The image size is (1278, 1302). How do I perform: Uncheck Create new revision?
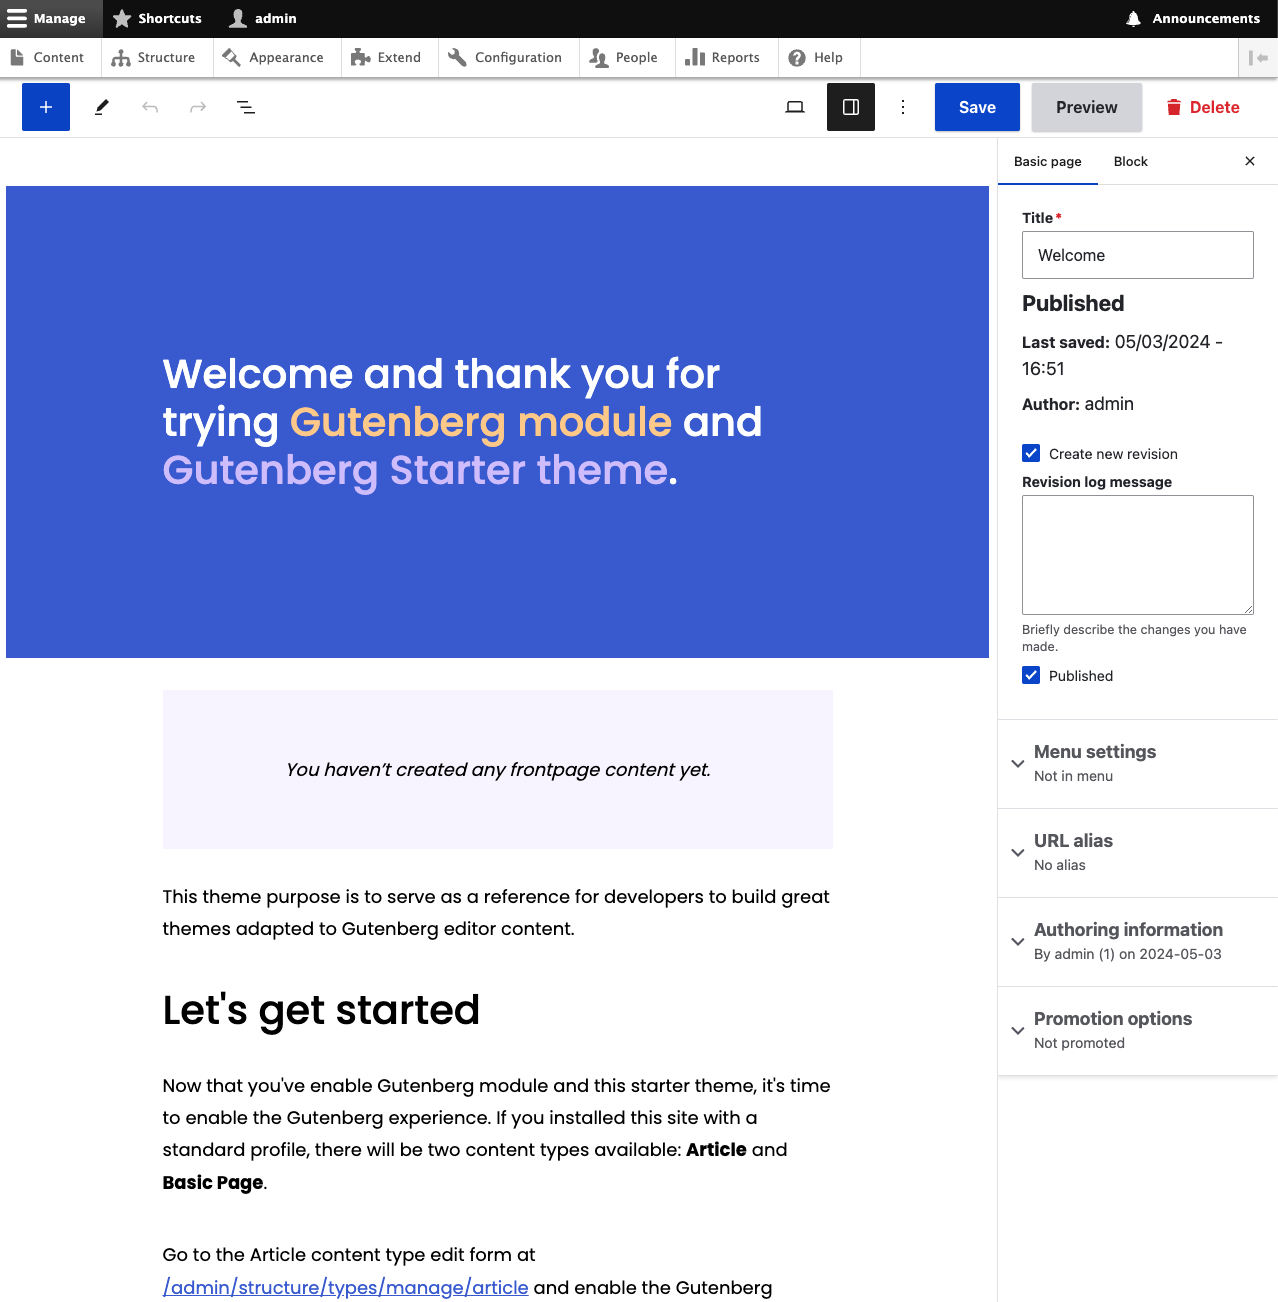click(x=1031, y=453)
